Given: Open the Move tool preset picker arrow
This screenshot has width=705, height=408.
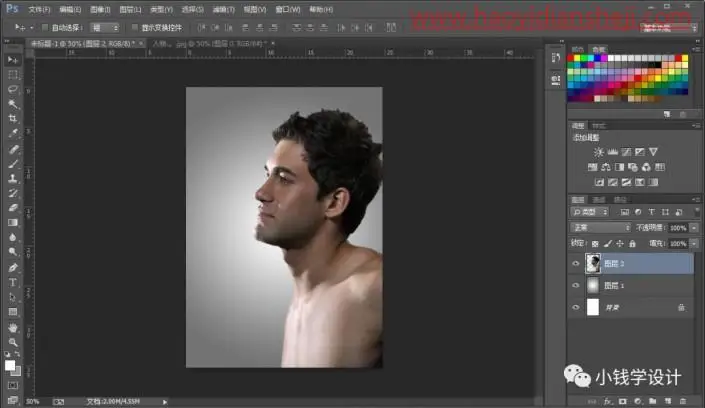Looking at the screenshot, I should coord(31,28).
